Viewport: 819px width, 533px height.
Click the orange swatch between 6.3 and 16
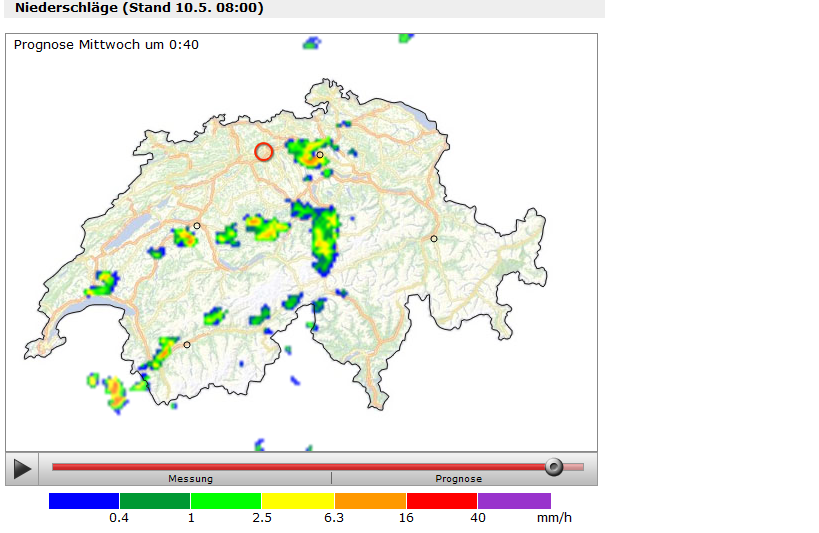point(370,501)
